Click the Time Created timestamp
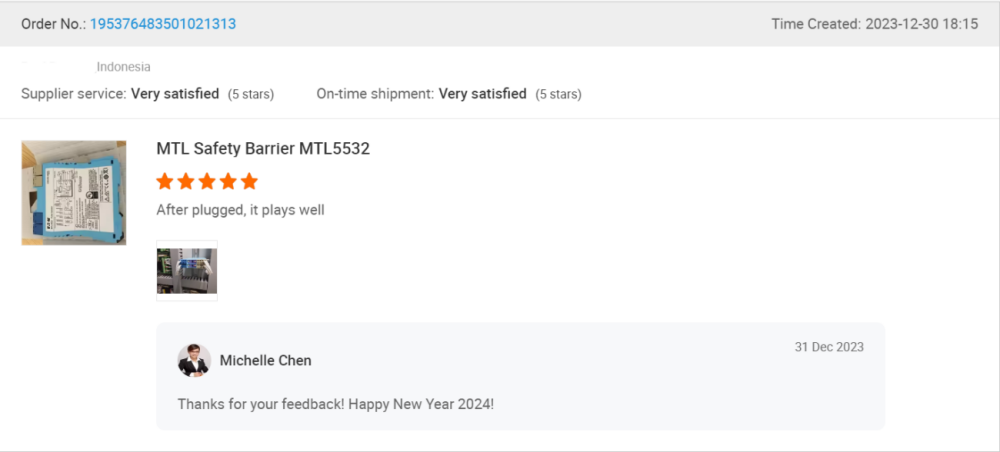Screen dimensions: 1000x452 (874, 24)
